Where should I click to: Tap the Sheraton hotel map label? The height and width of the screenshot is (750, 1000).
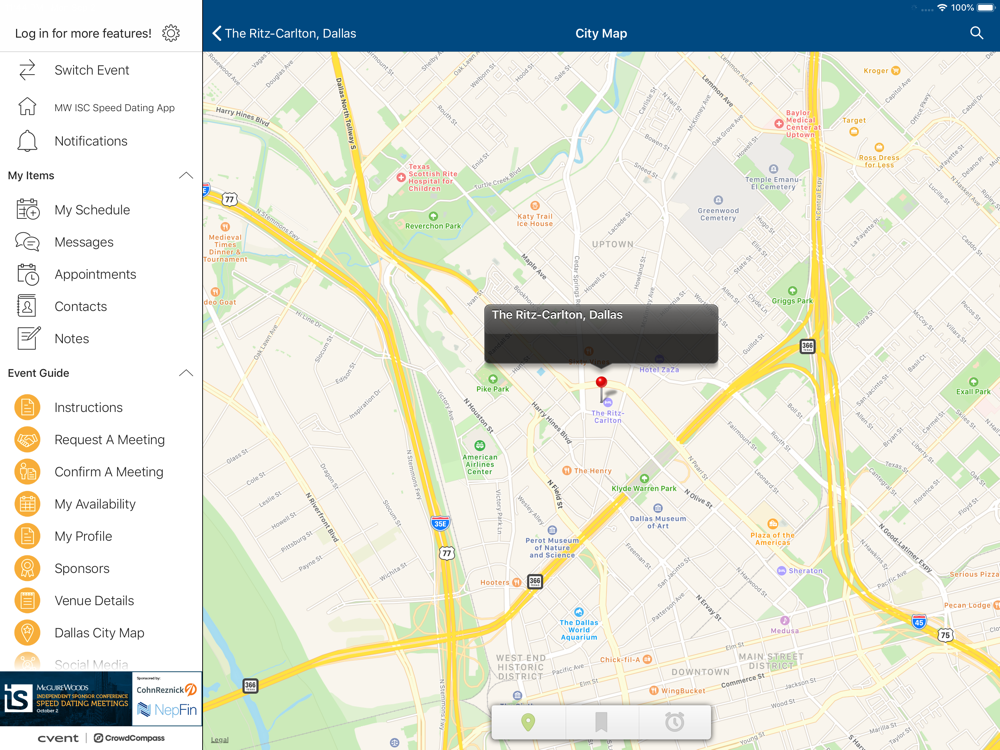[x=805, y=571]
